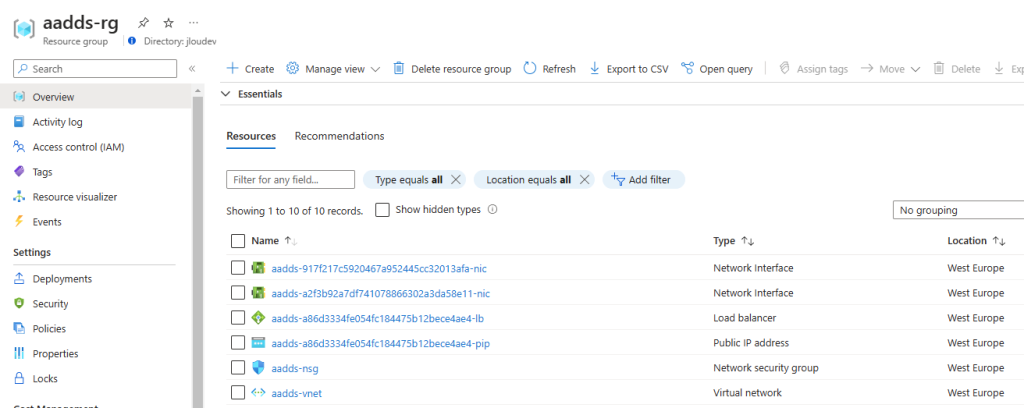Collapse the Essentials section
The width and height of the screenshot is (1024, 408).
click(x=226, y=94)
